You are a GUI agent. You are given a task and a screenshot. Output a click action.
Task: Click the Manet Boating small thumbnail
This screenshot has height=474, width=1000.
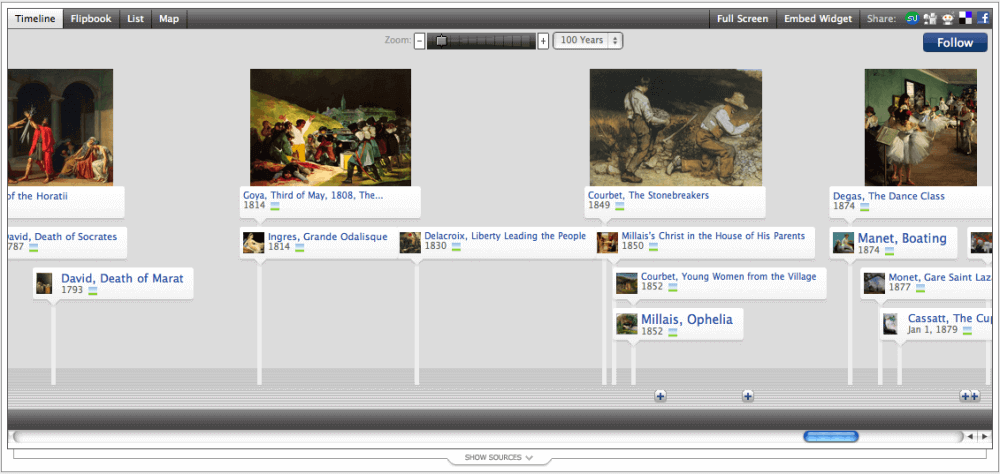click(843, 242)
